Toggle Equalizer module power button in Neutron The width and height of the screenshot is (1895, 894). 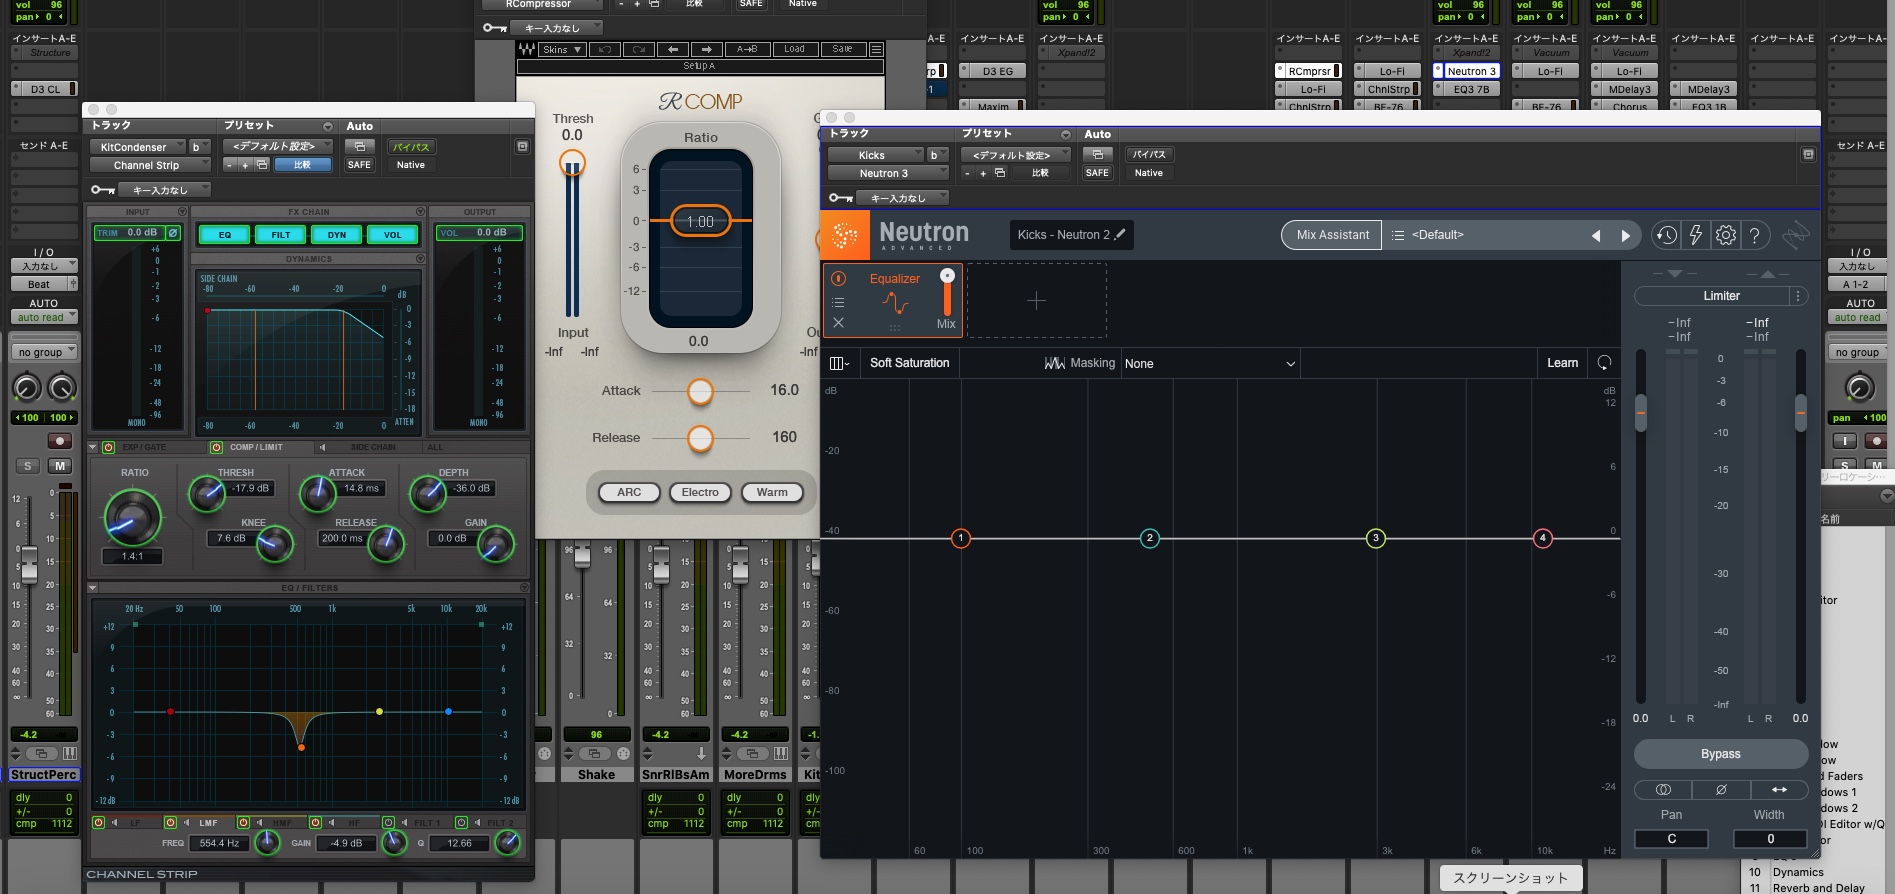[x=838, y=278]
